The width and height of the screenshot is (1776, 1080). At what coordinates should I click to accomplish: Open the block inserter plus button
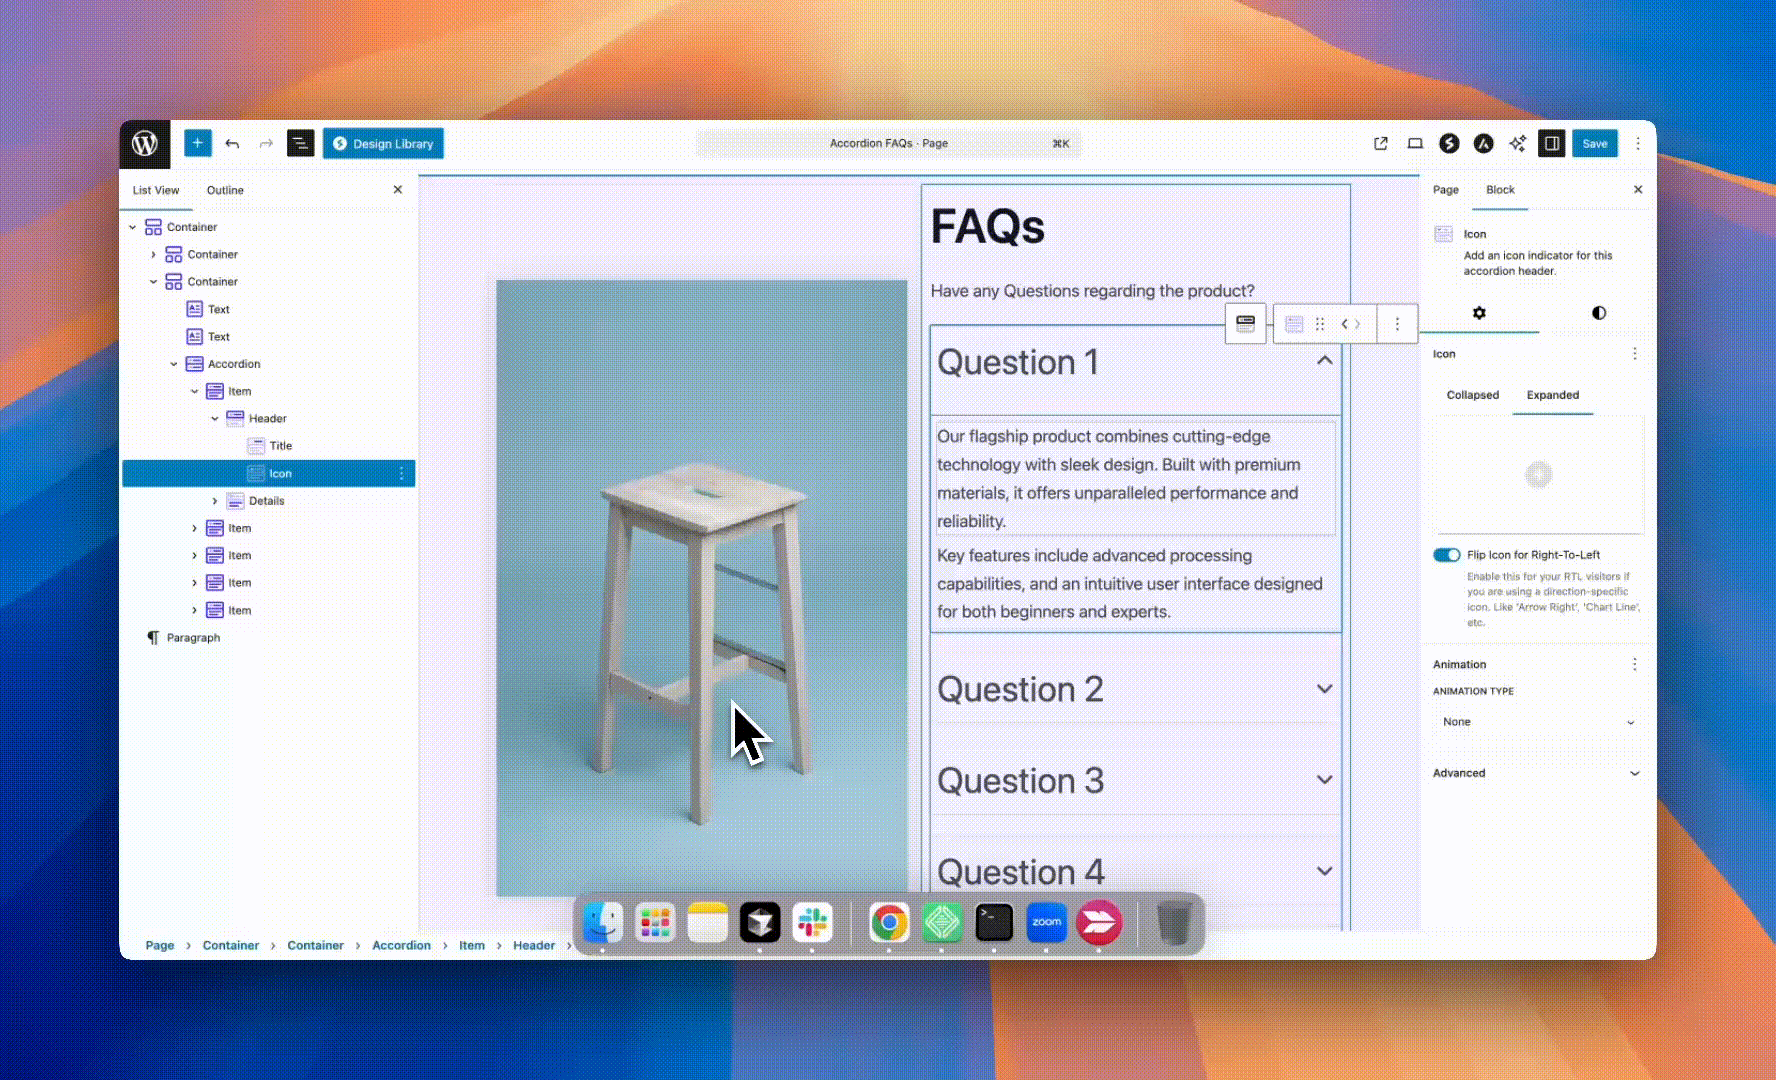tap(197, 144)
